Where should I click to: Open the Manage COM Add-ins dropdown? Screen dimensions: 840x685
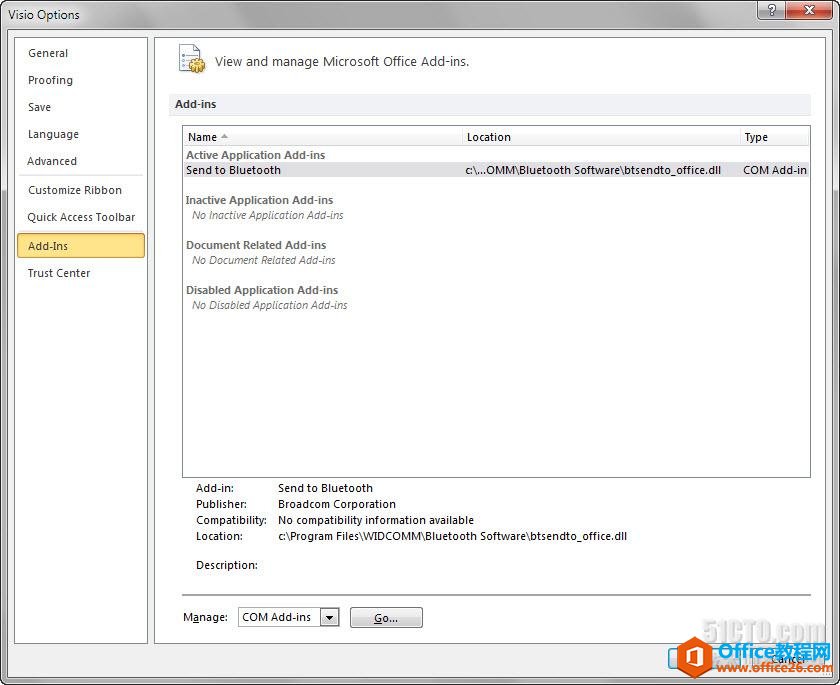329,617
